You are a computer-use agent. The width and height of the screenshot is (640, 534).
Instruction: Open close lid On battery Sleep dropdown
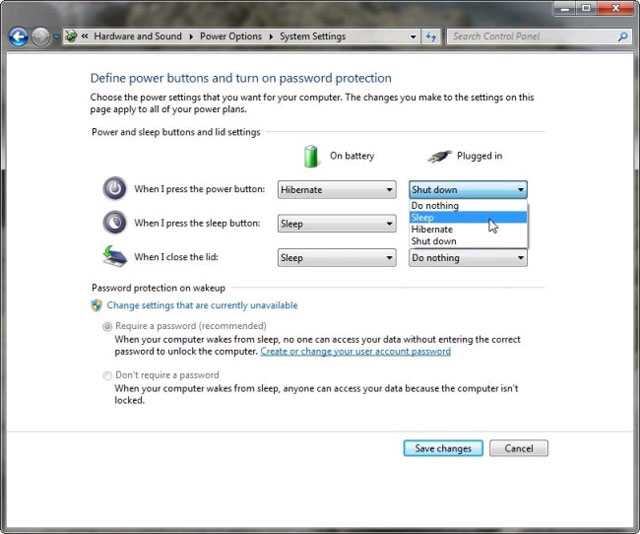337,258
